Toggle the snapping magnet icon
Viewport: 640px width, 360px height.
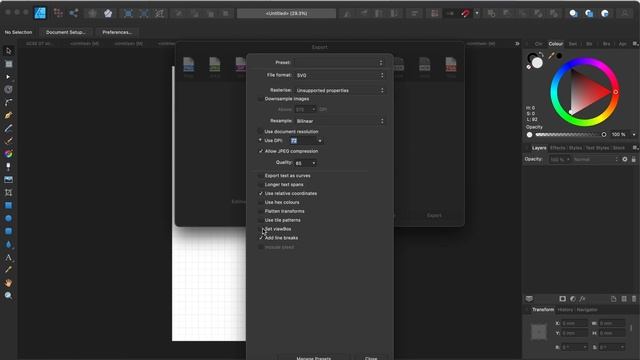pyautogui.click(x=465, y=13)
